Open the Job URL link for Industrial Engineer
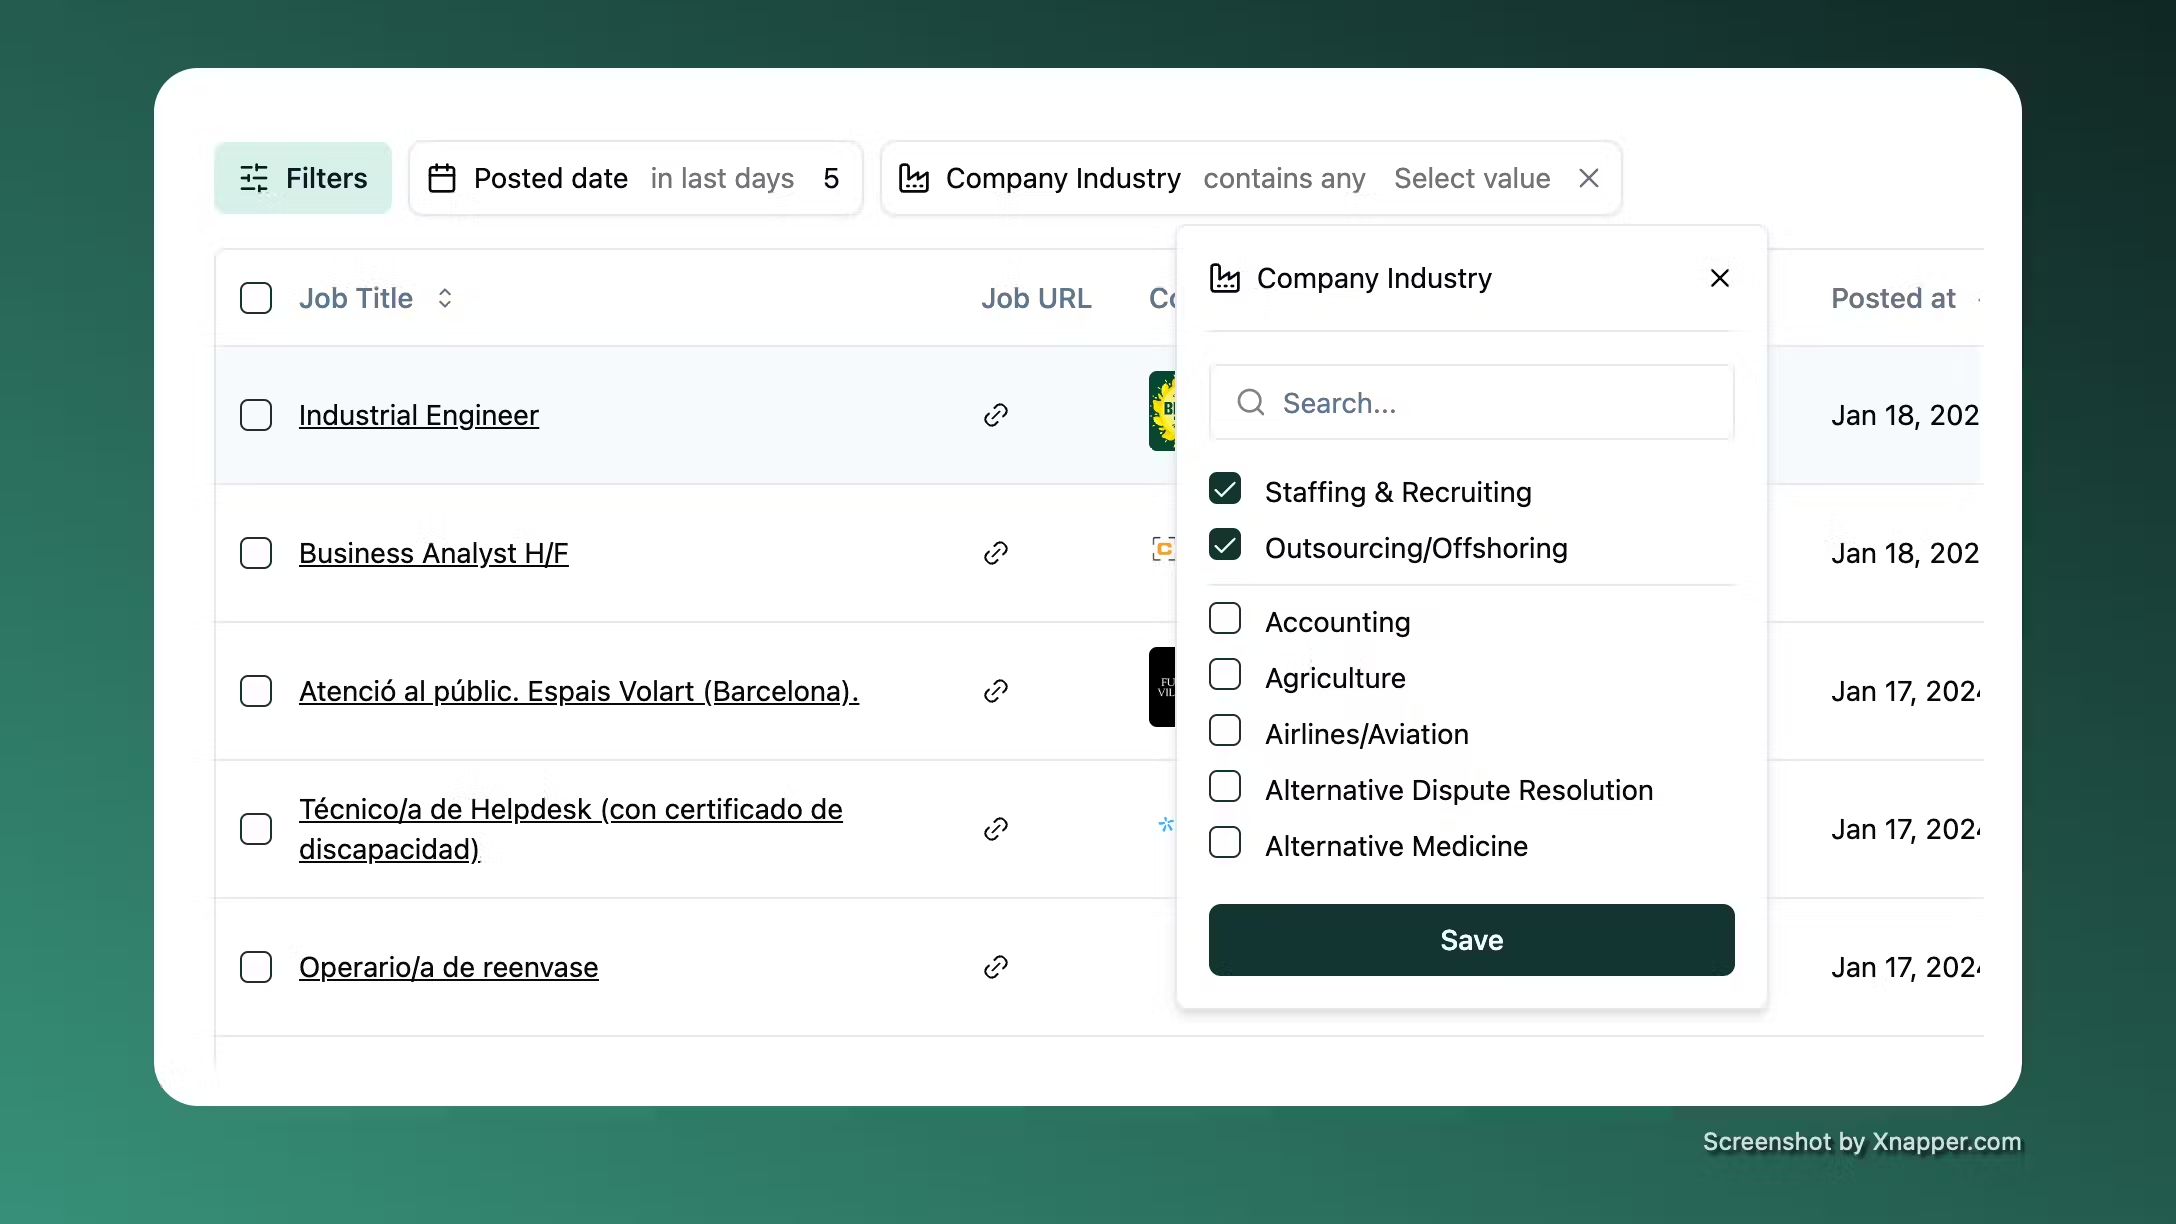 point(995,415)
